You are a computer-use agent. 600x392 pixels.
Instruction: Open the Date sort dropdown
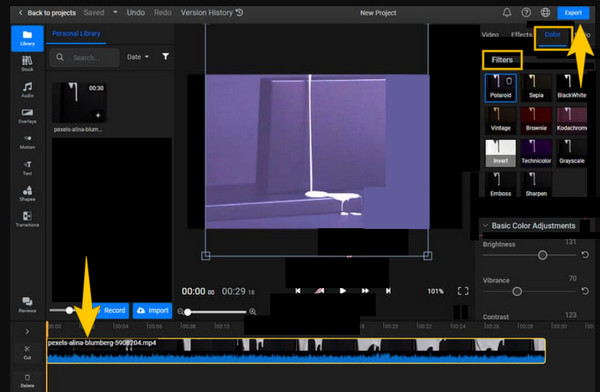click(138, 57)
